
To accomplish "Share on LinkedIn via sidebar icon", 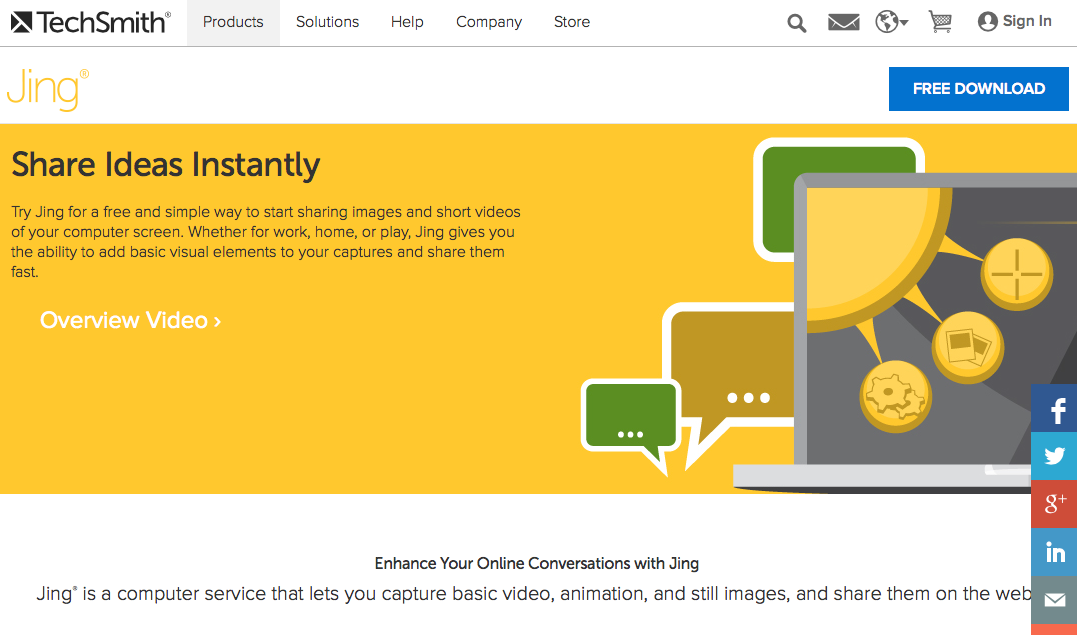I will coord(1054,552).
